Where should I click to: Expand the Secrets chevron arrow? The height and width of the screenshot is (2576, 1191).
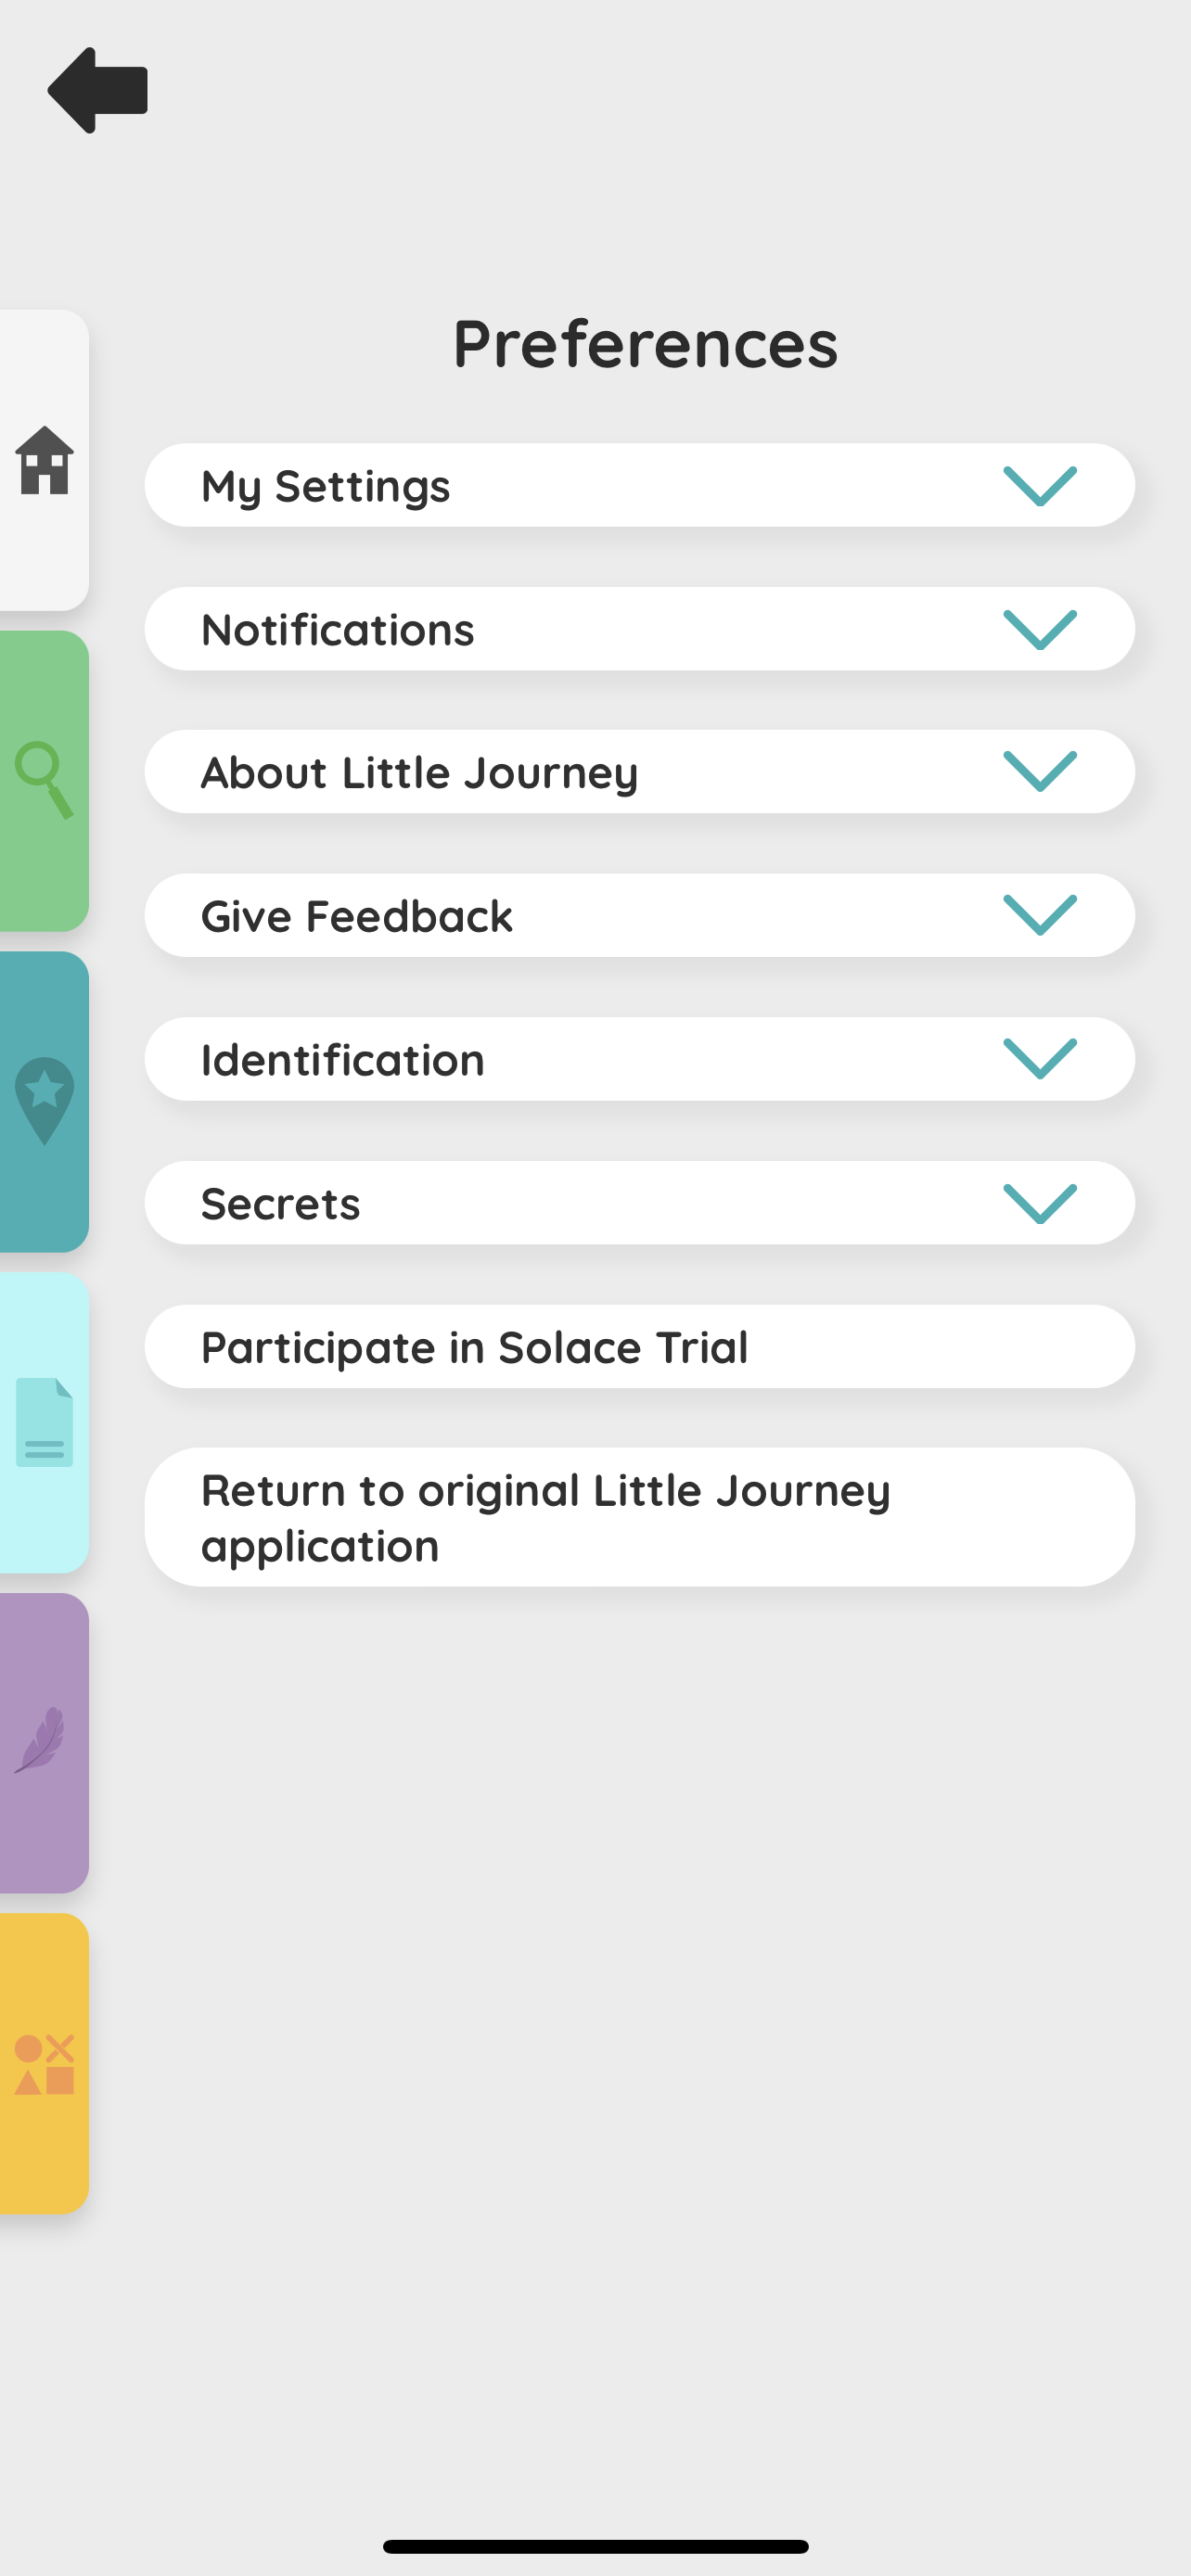pyautogui.click(x=1040, y=1203)
